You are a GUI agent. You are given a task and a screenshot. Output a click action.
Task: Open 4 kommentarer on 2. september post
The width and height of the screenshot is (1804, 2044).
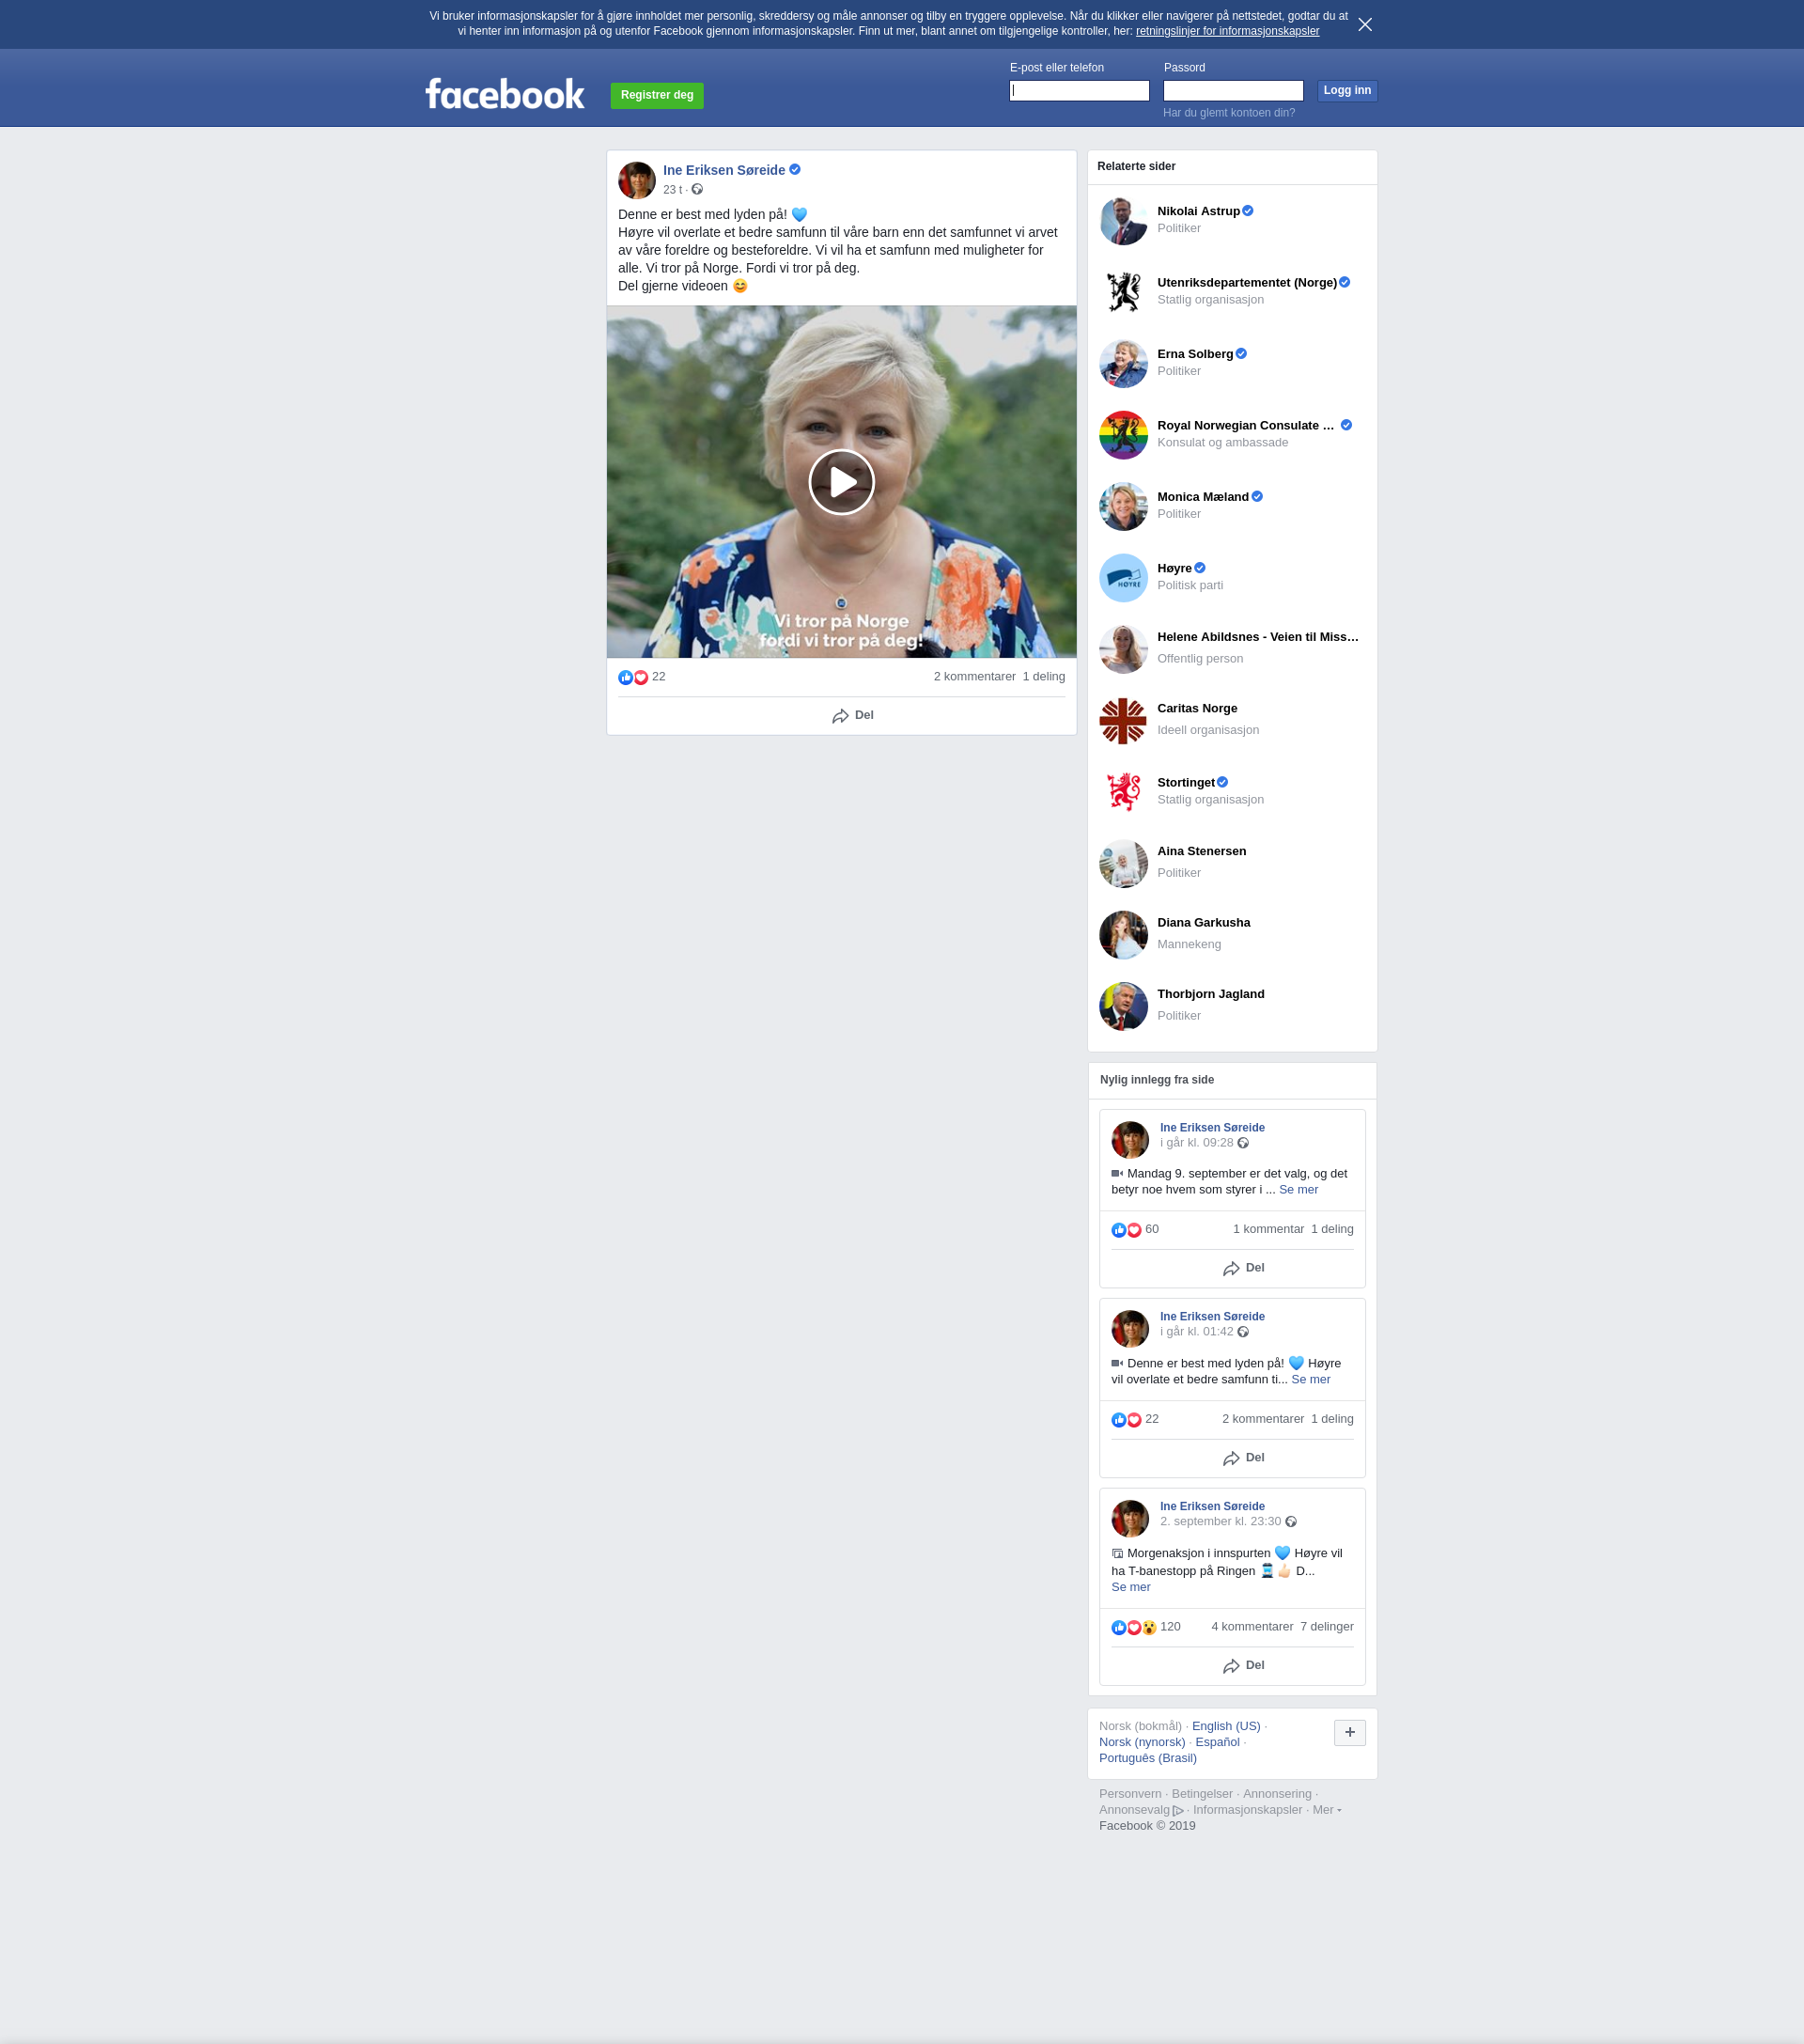(1252, 1627)
